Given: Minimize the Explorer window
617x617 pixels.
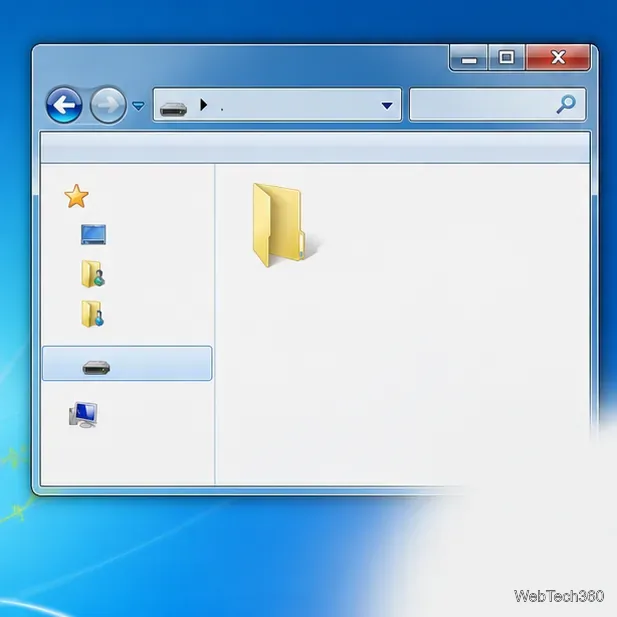Looking at the screenshot, I should coord(469,58).
